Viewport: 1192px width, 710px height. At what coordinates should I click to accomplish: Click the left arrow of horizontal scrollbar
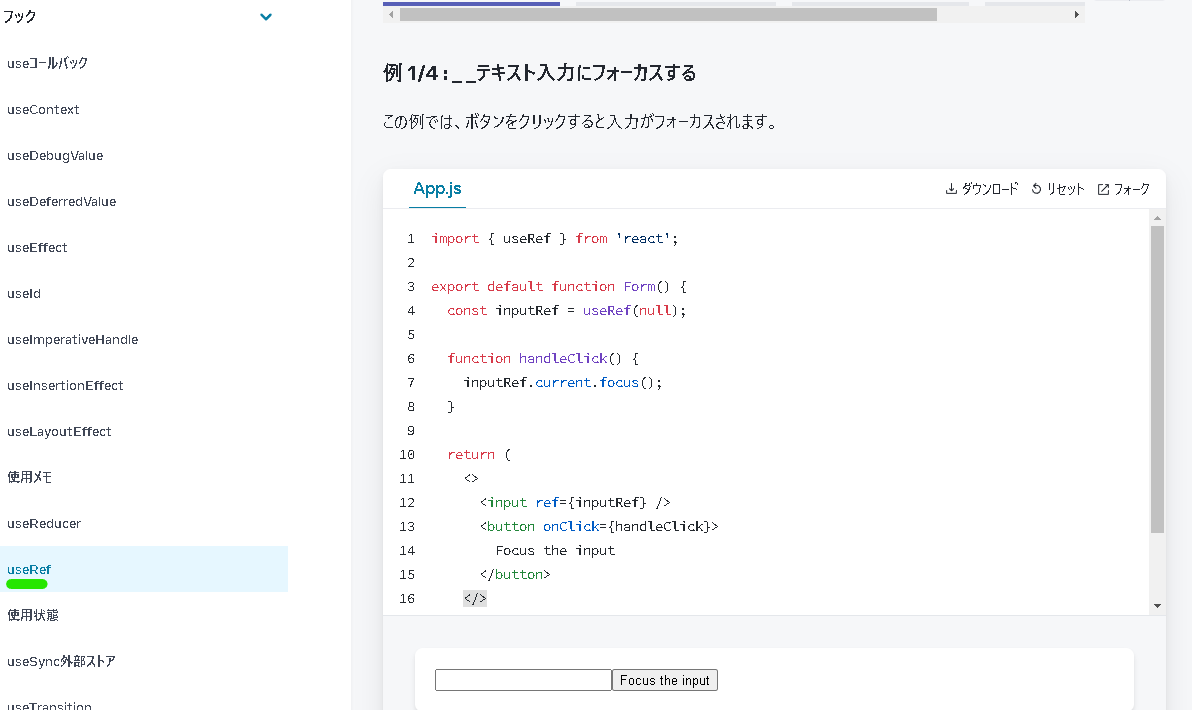coord(391,14)
